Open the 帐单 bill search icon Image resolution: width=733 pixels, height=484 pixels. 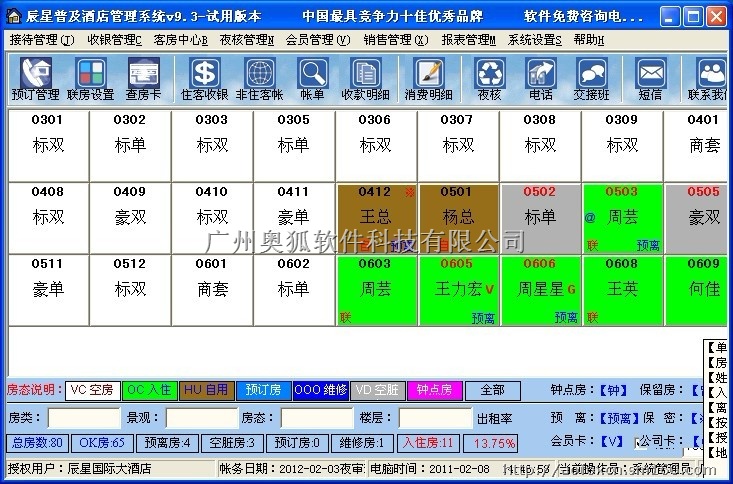[x=312, y=79]
